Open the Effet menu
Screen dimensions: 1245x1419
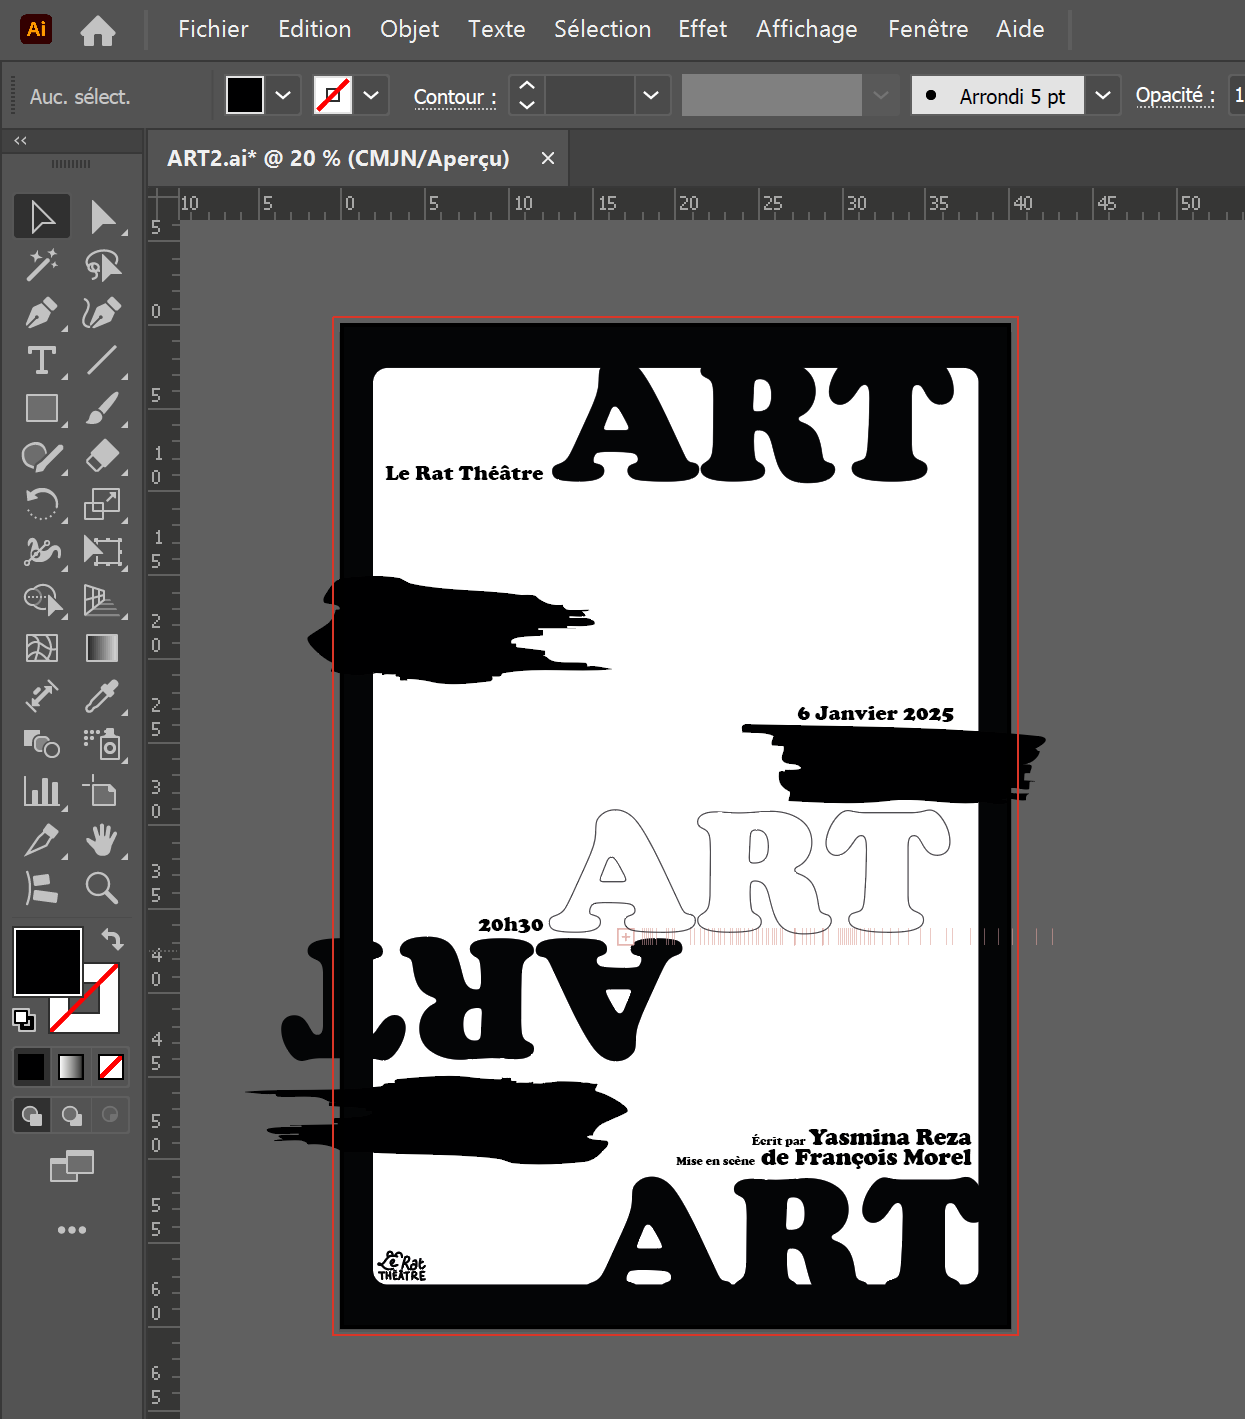click(x=702, y=29)
